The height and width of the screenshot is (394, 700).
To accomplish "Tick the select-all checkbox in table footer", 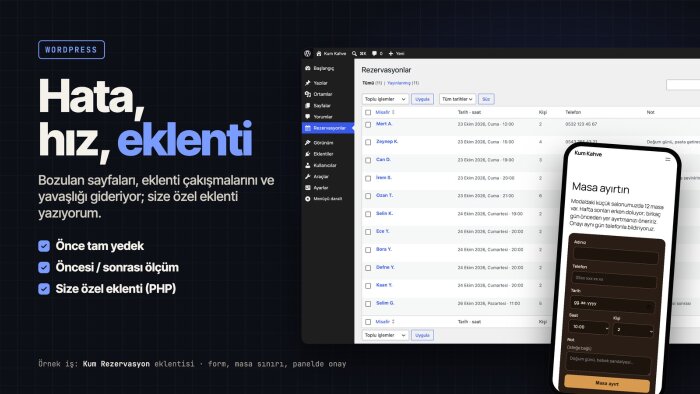I will tap(368, 322).
